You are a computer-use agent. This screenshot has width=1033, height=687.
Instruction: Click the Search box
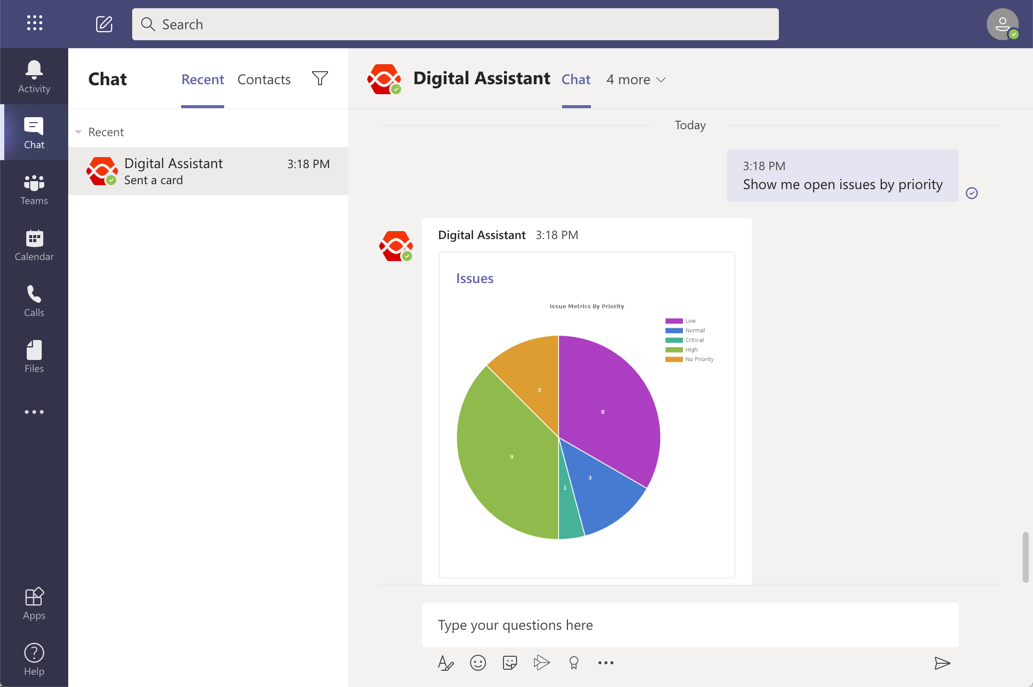tap(455, 24)
